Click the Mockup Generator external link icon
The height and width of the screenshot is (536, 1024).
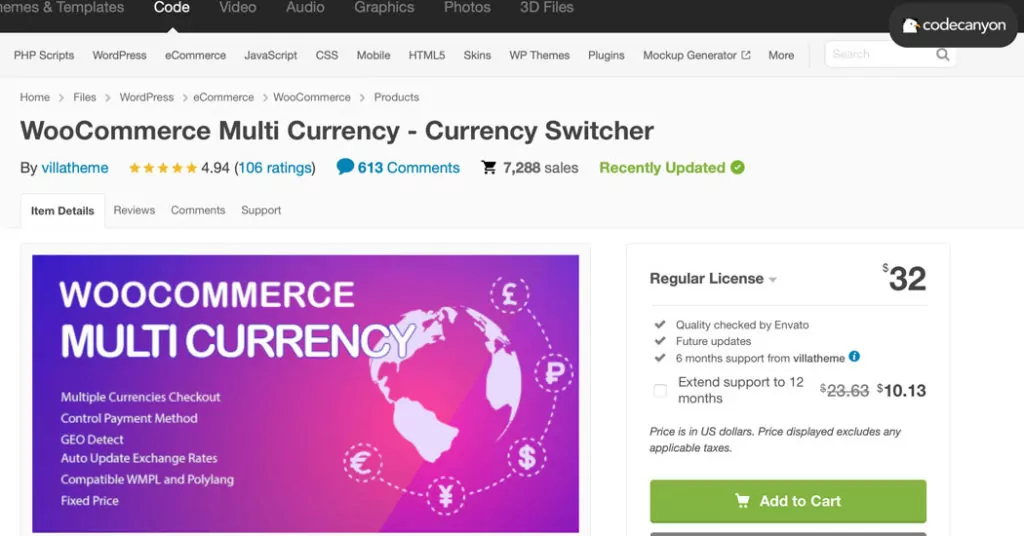[x=746, y=55]
